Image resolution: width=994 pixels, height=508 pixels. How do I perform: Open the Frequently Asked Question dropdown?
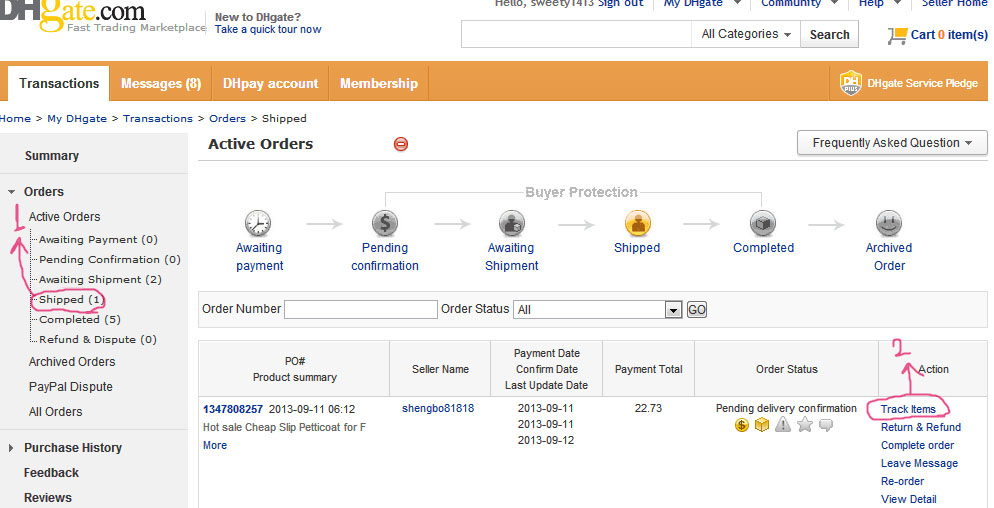pos(891,143)
